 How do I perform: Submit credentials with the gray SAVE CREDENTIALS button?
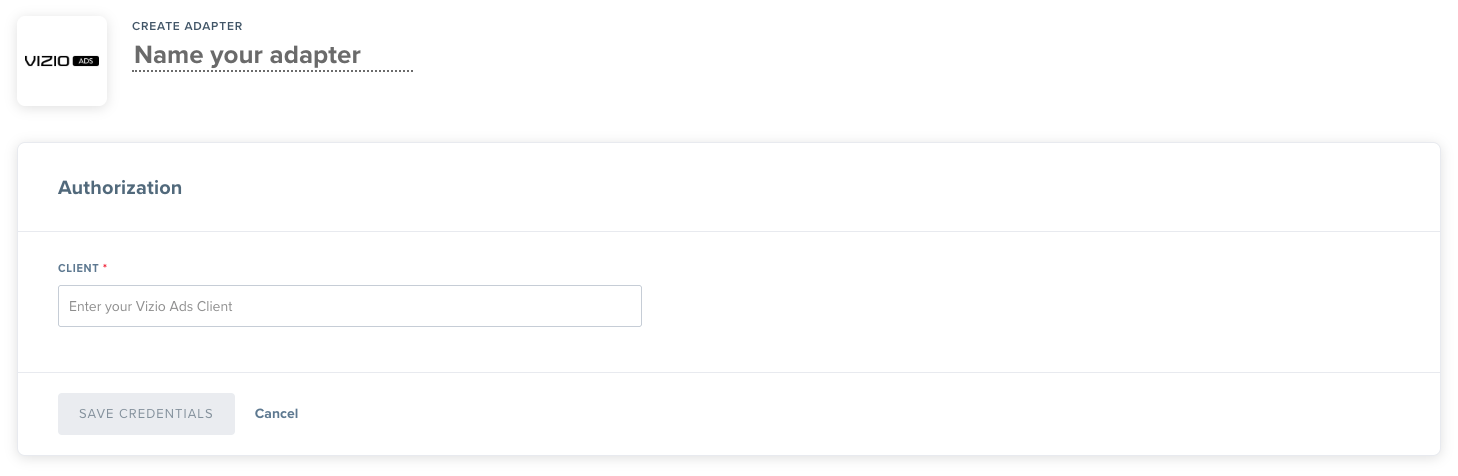pyautogui.click(x=146, y=414)
